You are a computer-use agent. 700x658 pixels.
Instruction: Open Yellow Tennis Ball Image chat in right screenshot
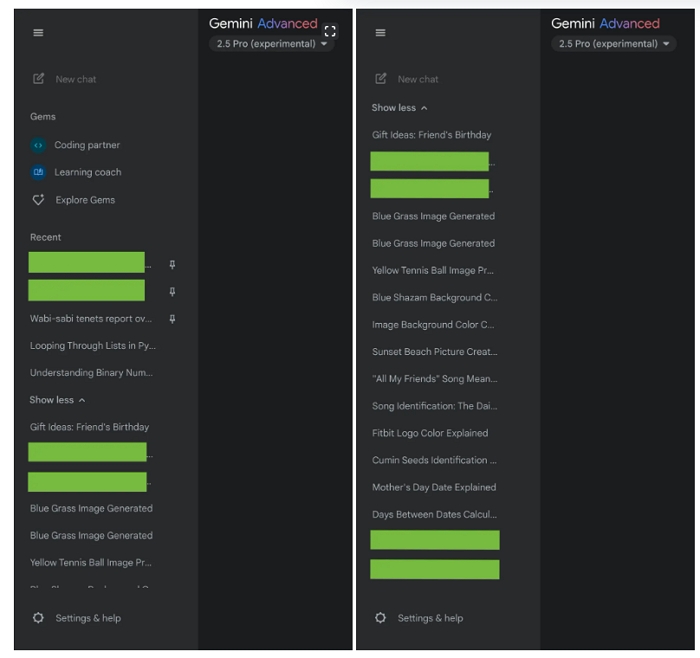pos(433,271)
